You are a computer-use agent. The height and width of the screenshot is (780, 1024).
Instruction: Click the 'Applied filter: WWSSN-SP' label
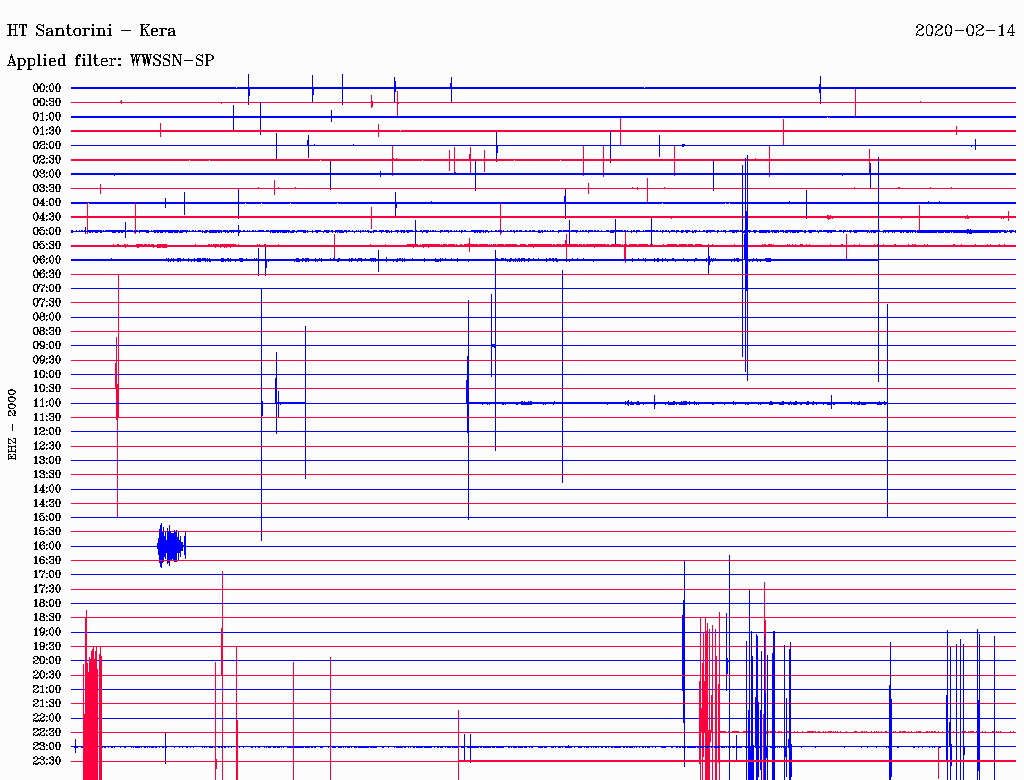point(110,61)
